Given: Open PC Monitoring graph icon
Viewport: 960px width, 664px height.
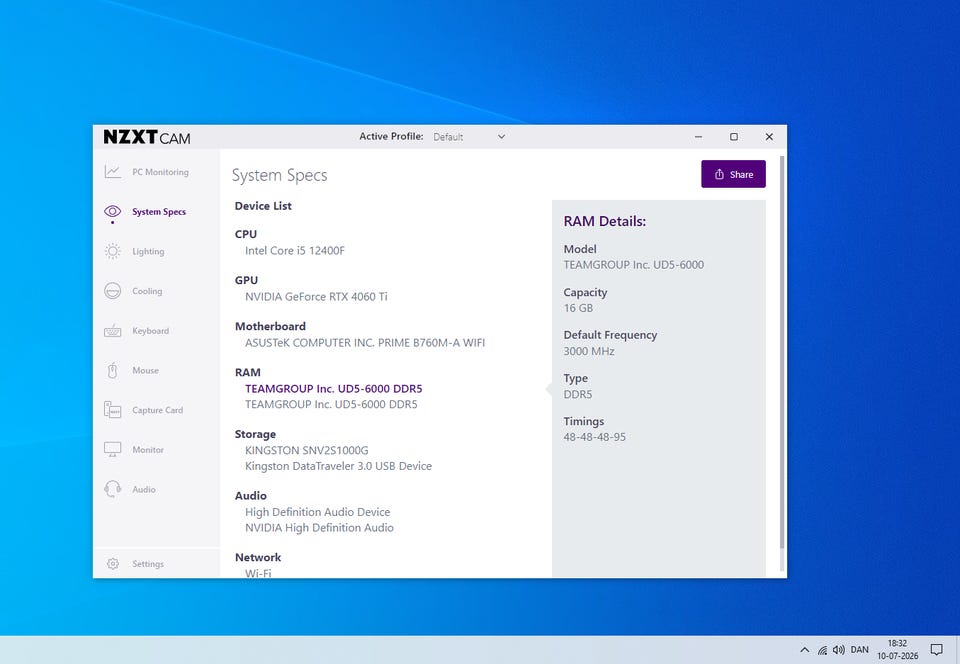Looking at the screenshot, I should coord(113,172).
